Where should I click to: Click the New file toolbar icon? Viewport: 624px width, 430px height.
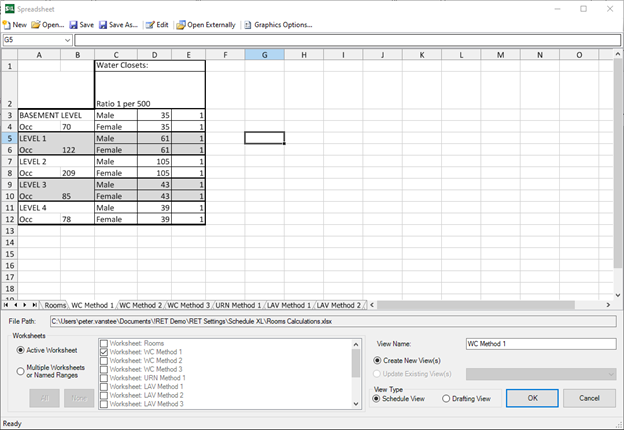tap(6, 25)
